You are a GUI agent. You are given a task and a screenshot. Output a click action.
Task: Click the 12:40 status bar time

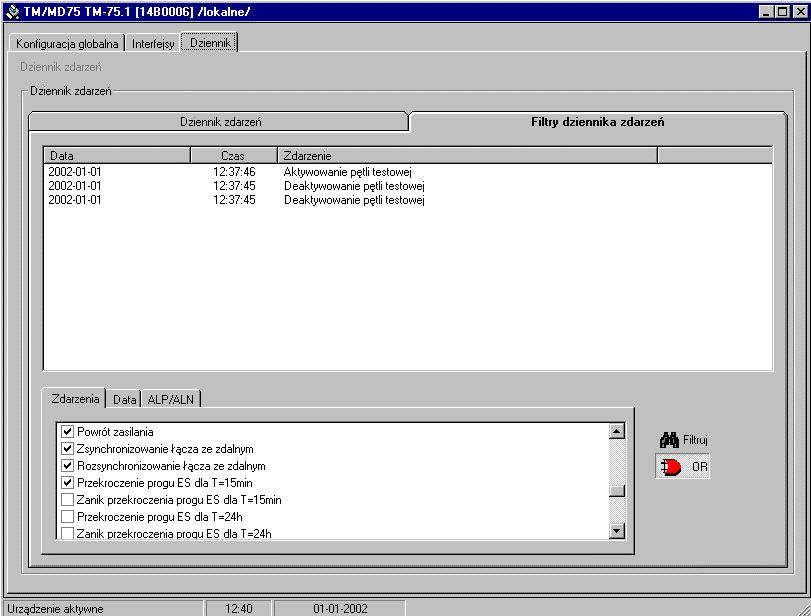[x=238, y=609]
